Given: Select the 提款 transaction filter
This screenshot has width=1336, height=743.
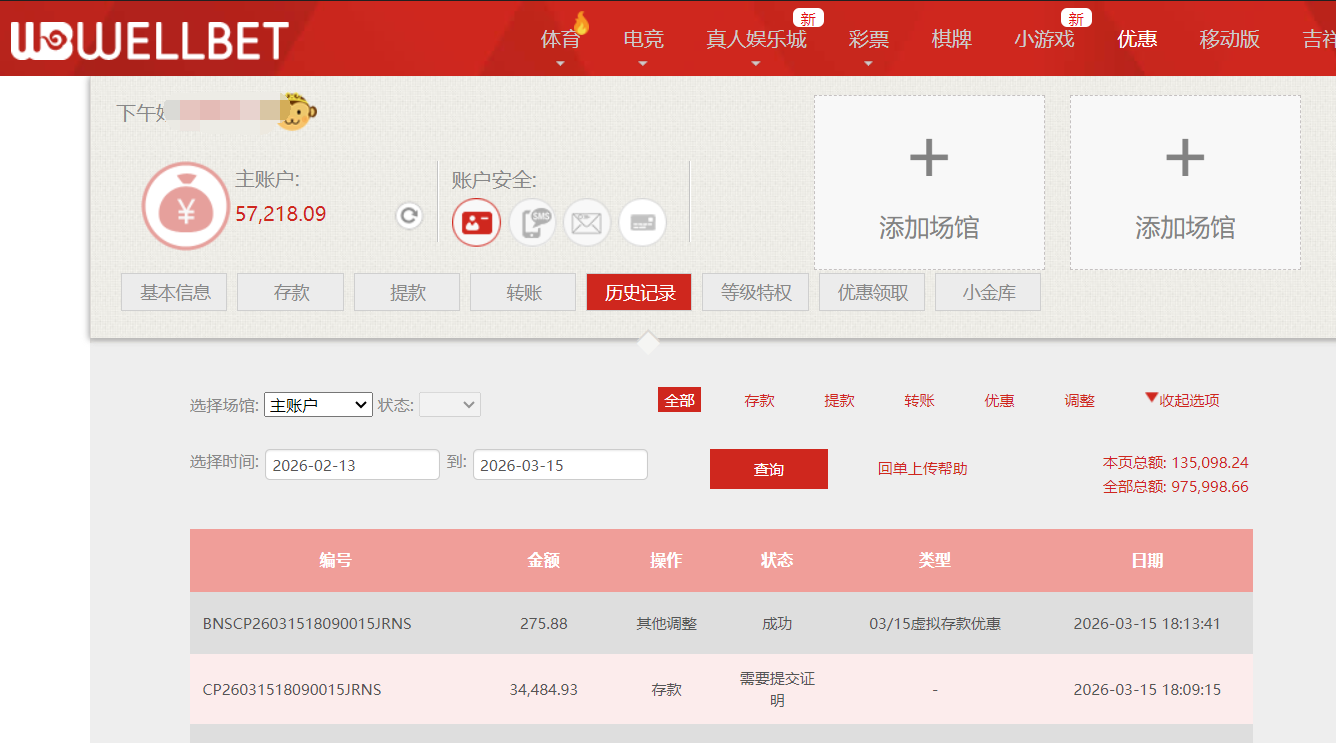Looking at the screenshot, I should click(839, 400).
